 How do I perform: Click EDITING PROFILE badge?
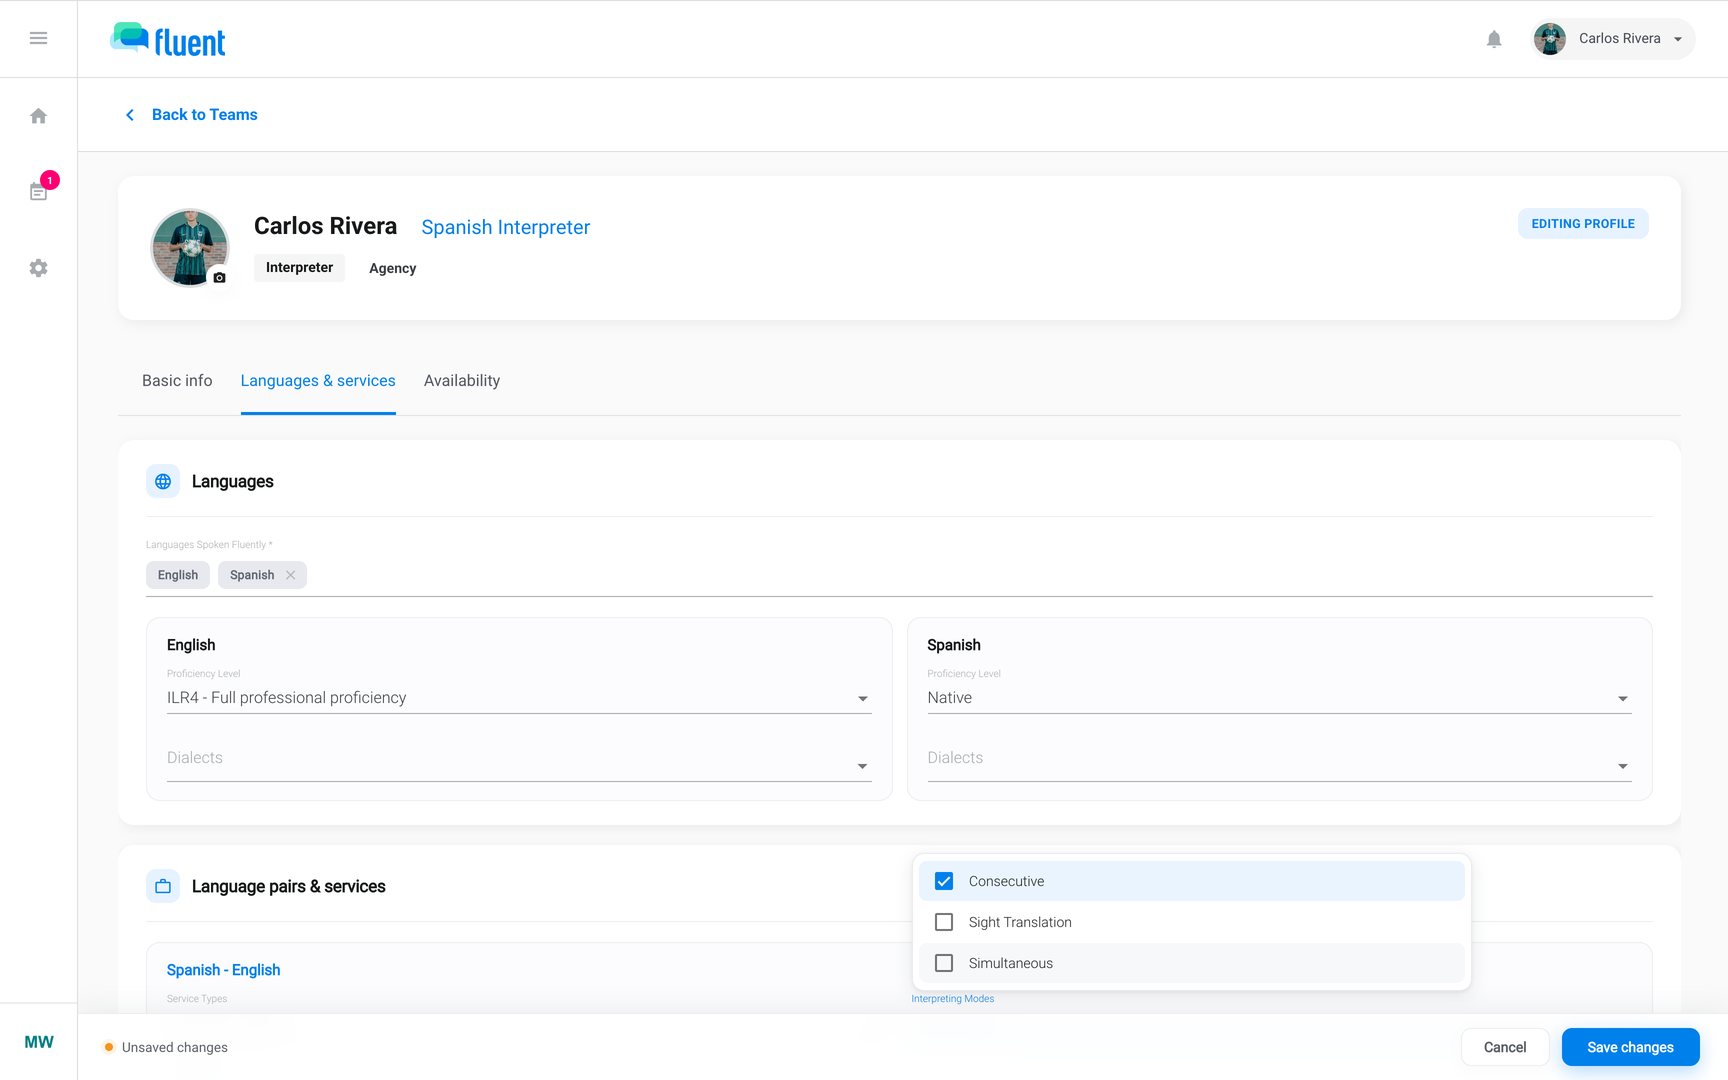[x=1583, y=224]
